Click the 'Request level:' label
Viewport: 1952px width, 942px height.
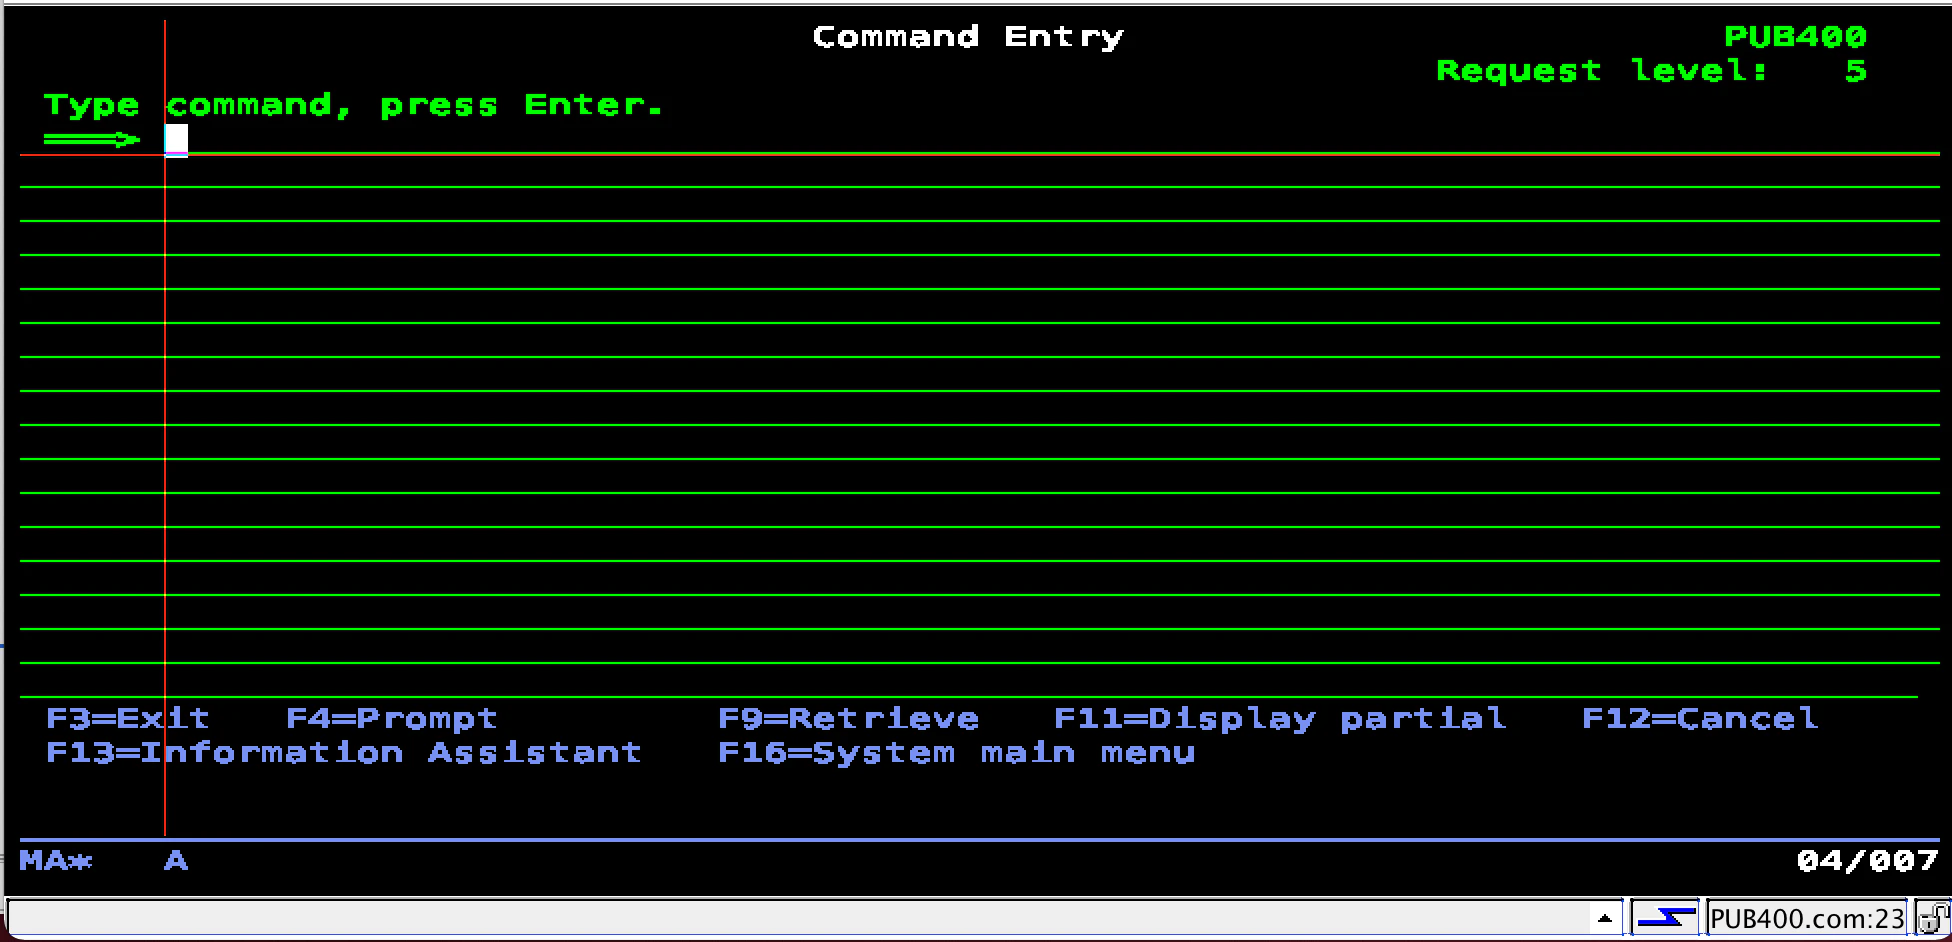click(1602, 71)
